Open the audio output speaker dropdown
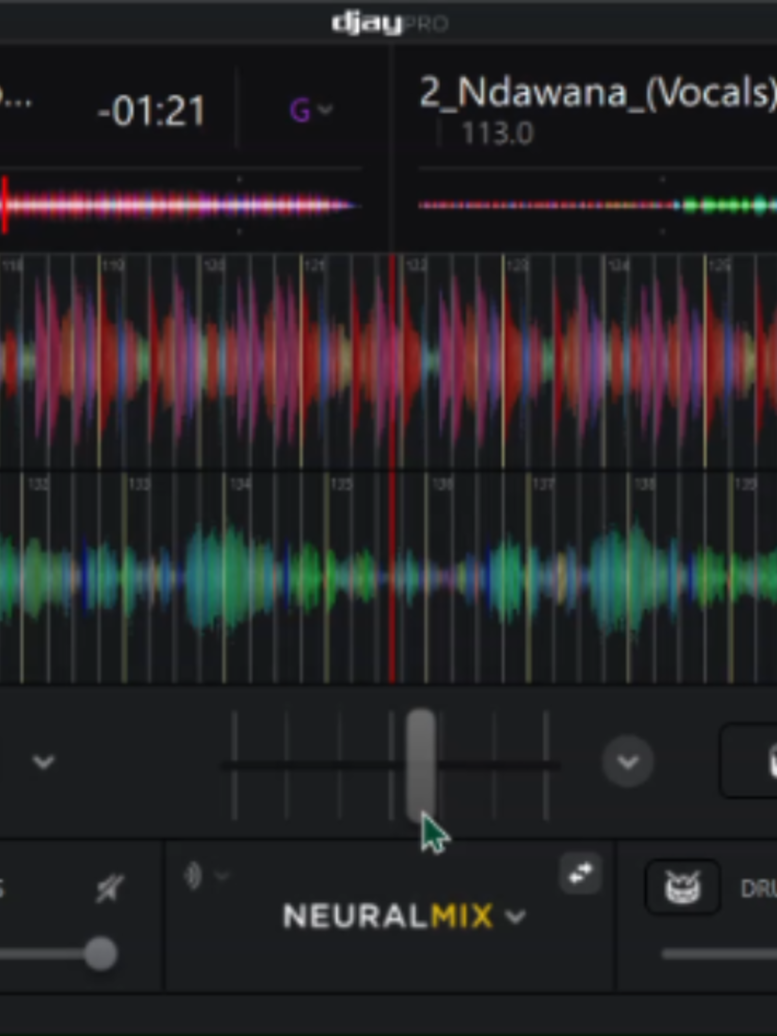This screenshot has height=1036, width=777. coord(206,877)
